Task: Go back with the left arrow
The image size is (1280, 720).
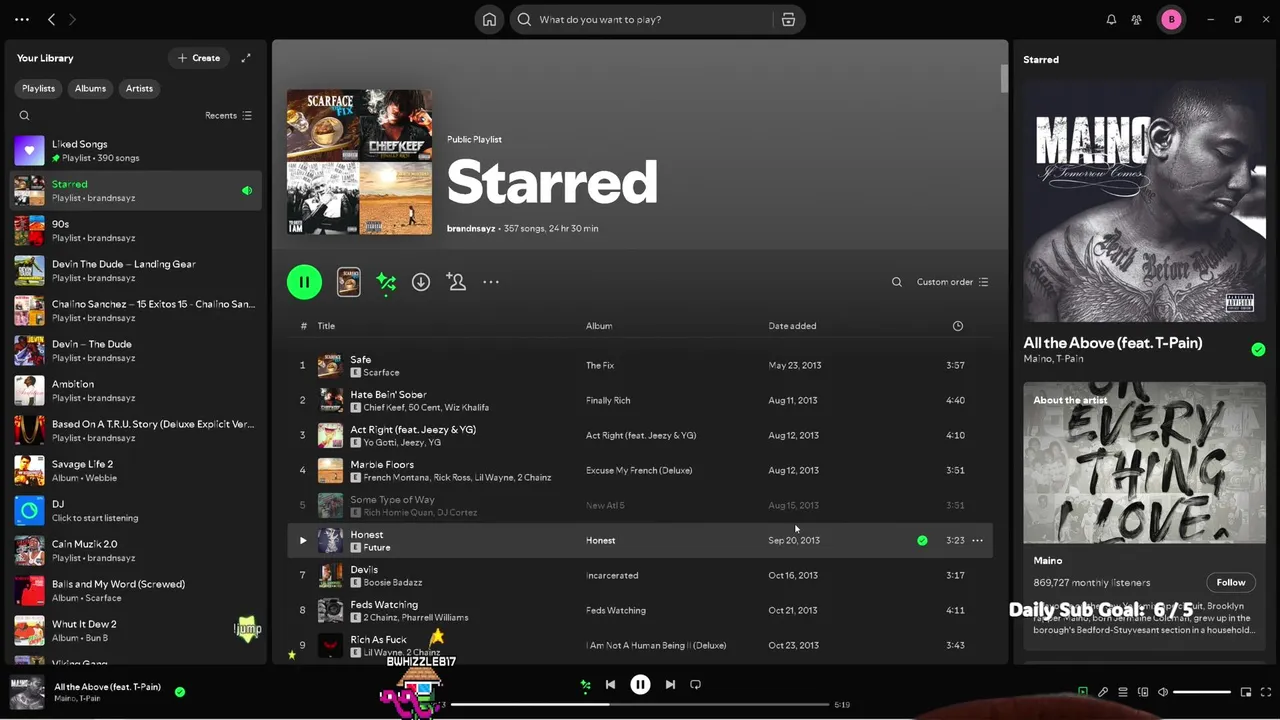Action: [51, 19]
